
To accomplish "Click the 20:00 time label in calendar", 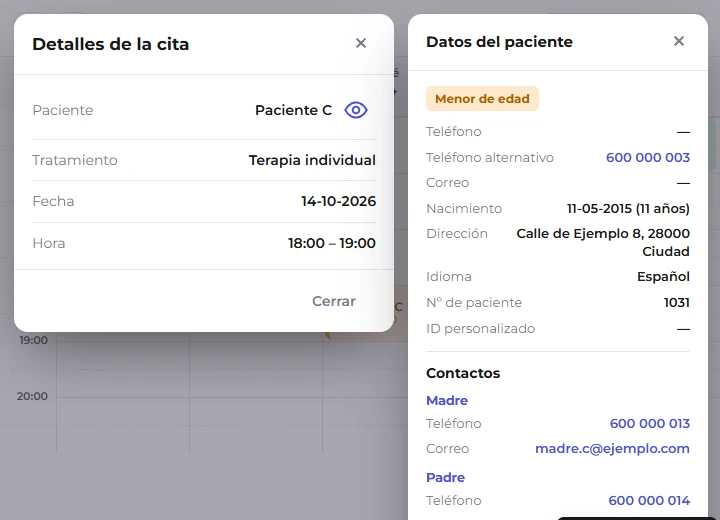I will click(x=32, y=396).
